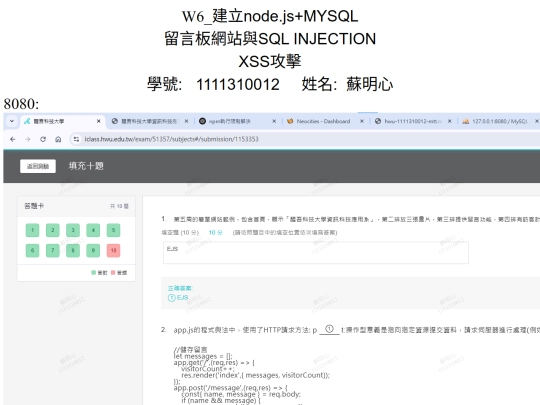Click the '10 分' score text

point(215,232)
